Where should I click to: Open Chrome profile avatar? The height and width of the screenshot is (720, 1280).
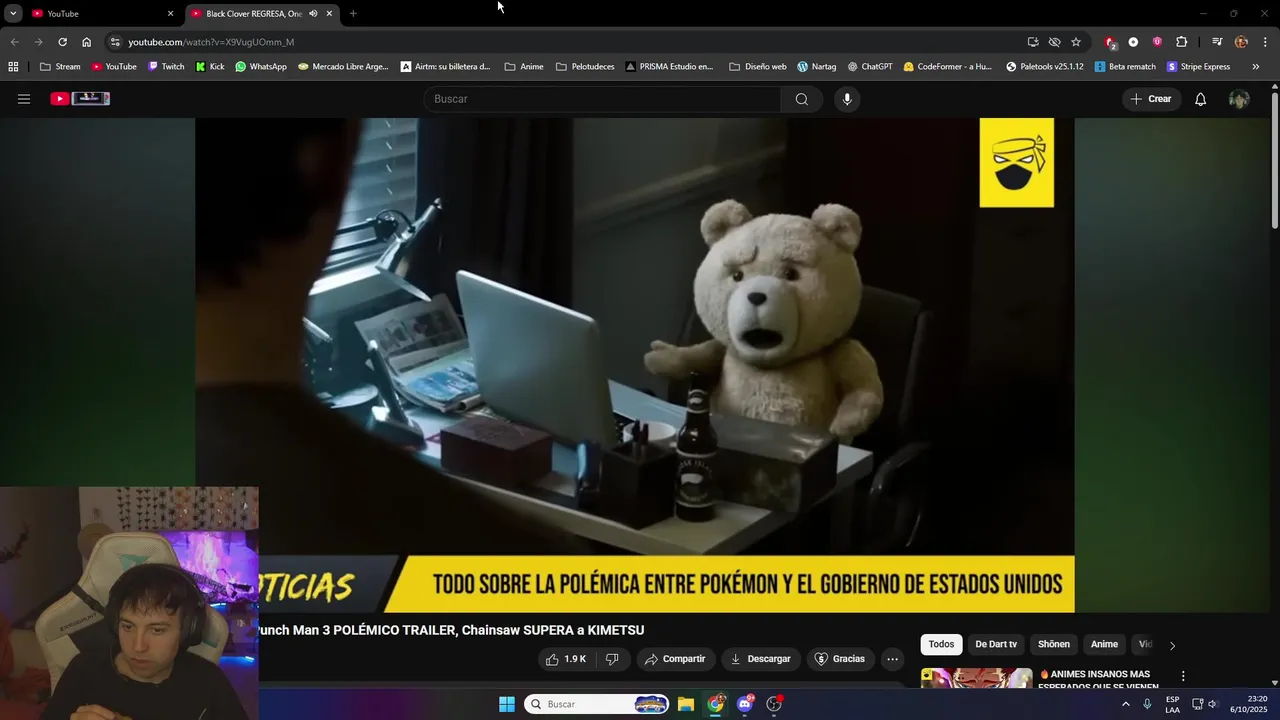[x=1241, y=42]
